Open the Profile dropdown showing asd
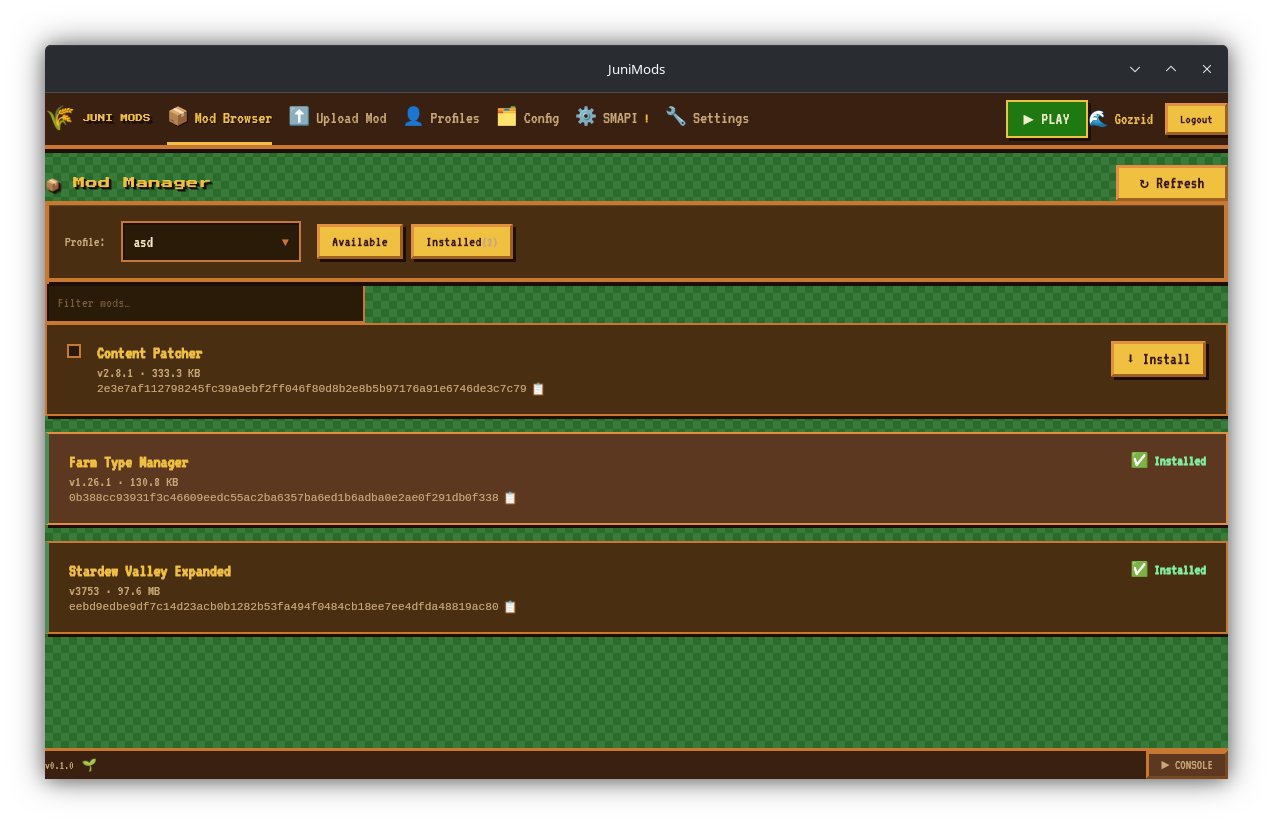Image resolution: width=1273 pixels, height=824 pixels. 211,242
